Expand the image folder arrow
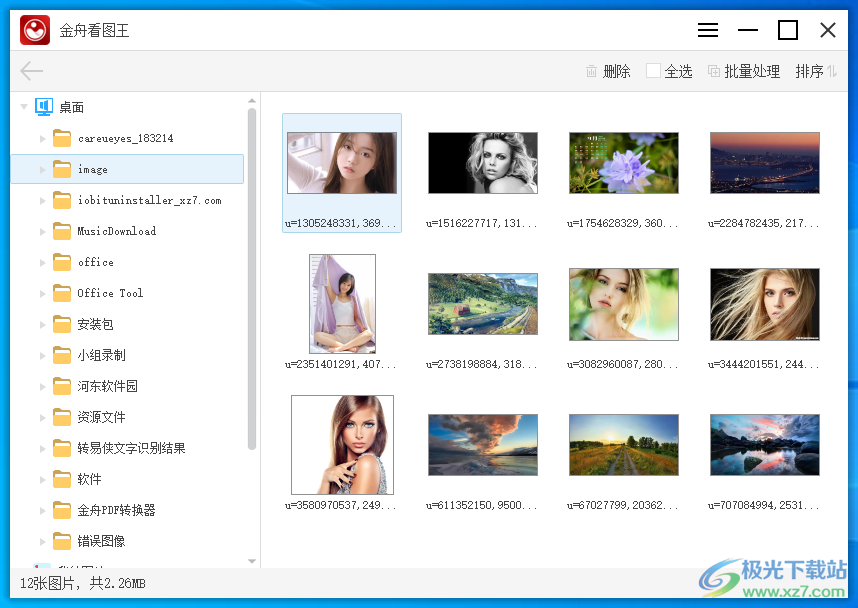This screenshot has height=608, width=858. coord(42,170)
